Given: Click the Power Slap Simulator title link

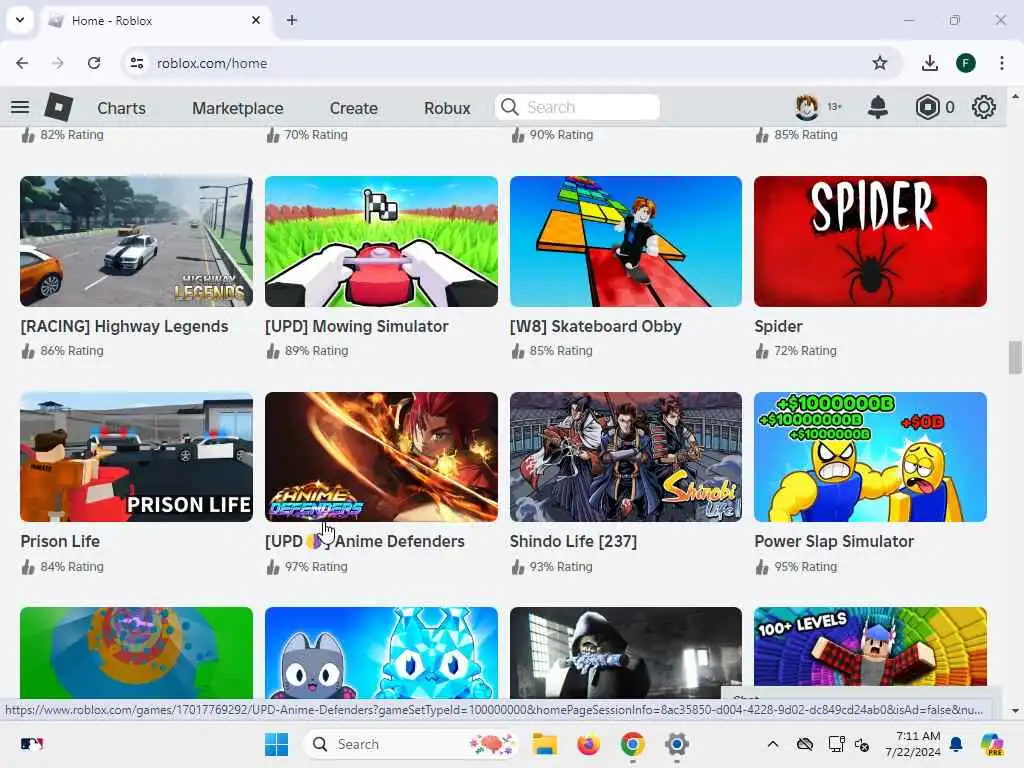Looking at the screenshot, I should click(x=834, y=541).
